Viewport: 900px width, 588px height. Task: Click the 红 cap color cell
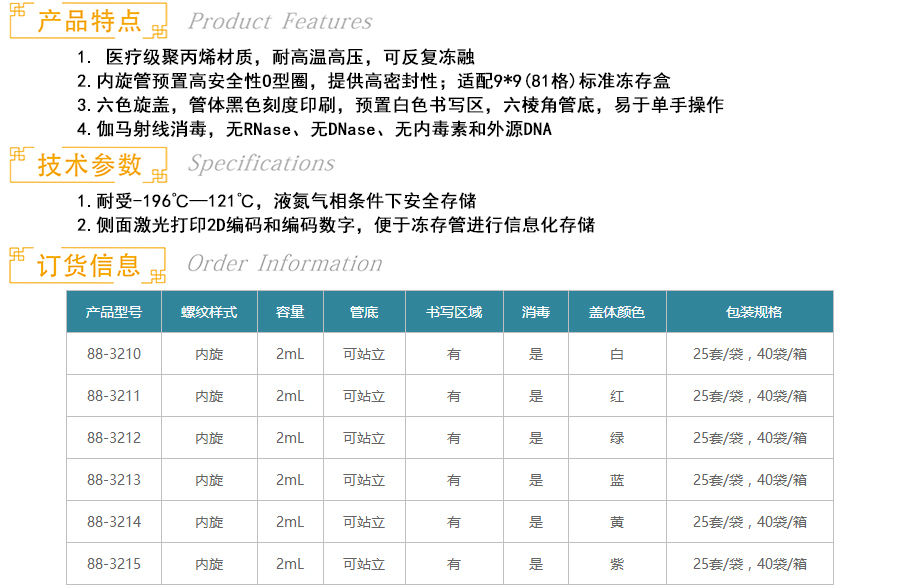(617, 396)
